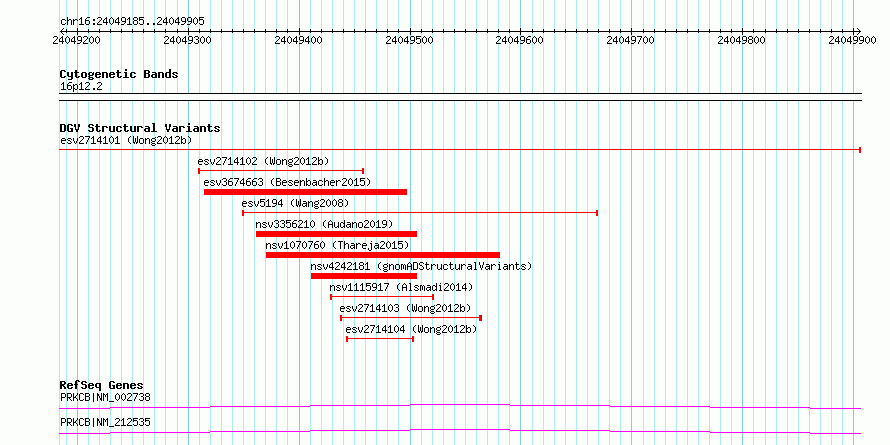Image resolution: width=890 pixels, height=445 pixels.
Task: Click the esv2714103 thin red interval
Action: 411,317
